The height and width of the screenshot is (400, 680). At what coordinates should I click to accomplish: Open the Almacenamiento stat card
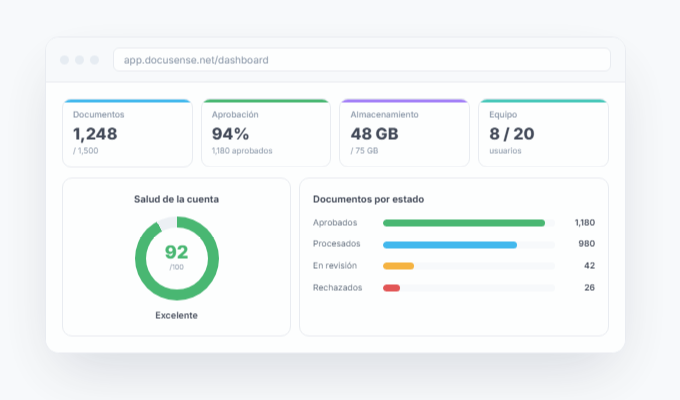tap(404, 133)
